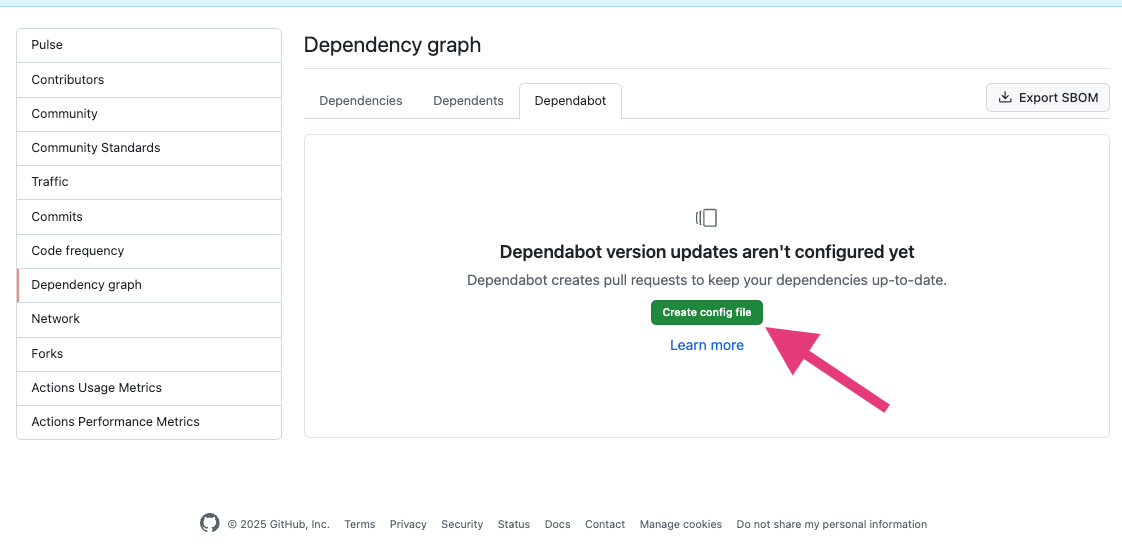This screenshot has width=1122, height=558.
Task: Open the Network graph page
Action: click(x=149, y=319)
